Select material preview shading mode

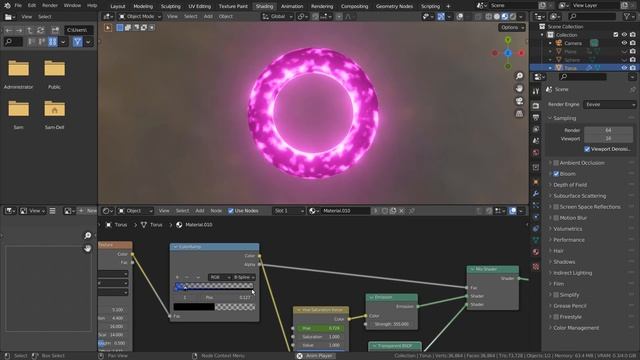click(x=505, y=17)
